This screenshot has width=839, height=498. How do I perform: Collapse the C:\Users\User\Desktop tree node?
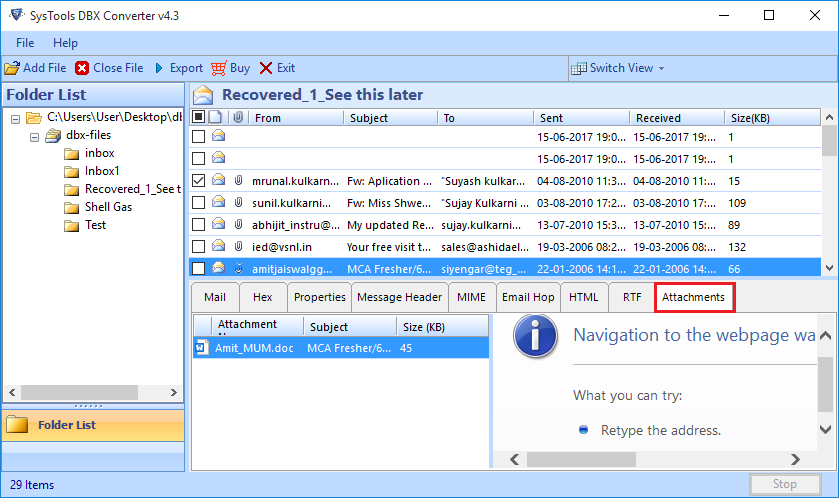coord(16,119)
